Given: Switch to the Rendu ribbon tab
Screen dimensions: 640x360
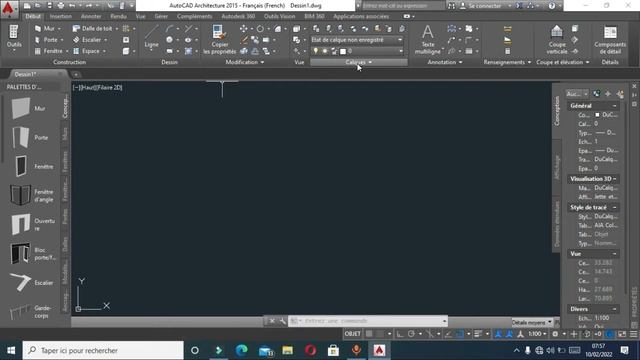Looking at the screenshot, I should (x=118, y=16).
